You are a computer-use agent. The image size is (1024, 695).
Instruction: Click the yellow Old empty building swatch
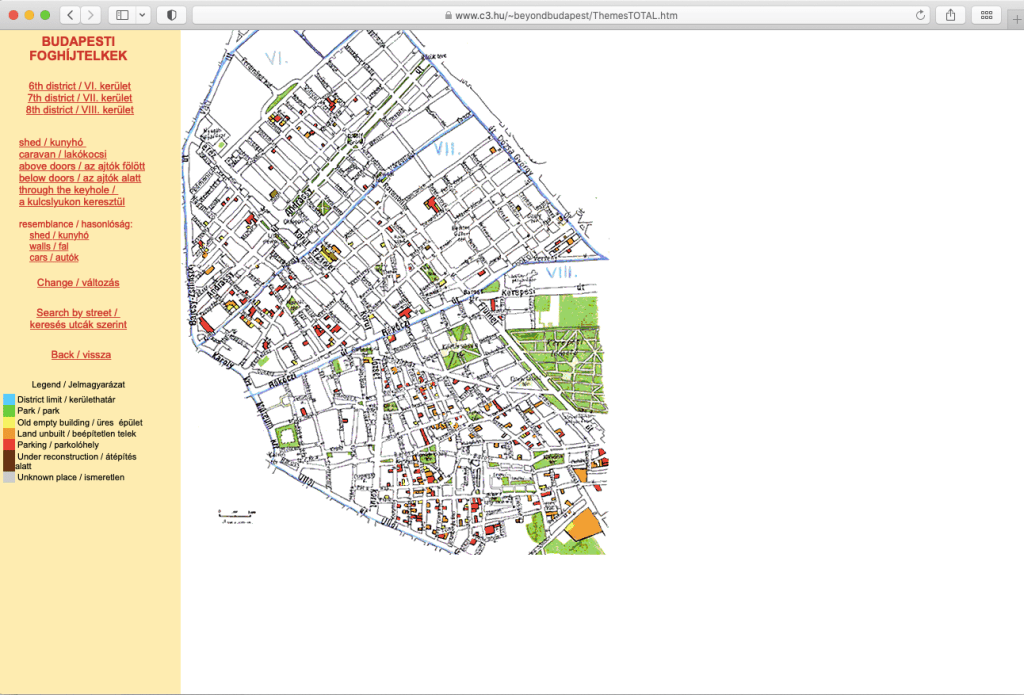tap(8, 423)
